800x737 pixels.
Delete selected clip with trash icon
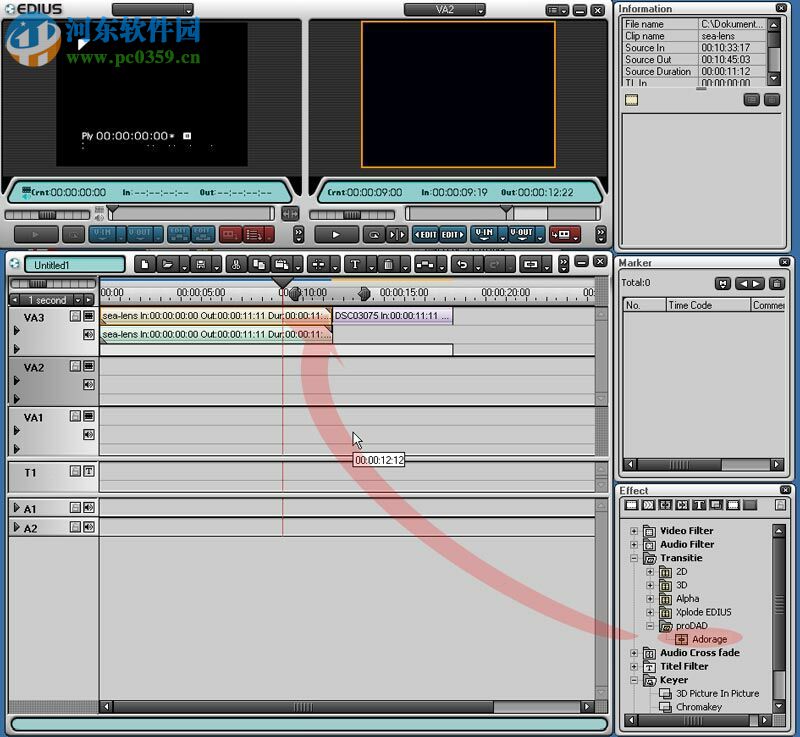(x=388, y=264)
